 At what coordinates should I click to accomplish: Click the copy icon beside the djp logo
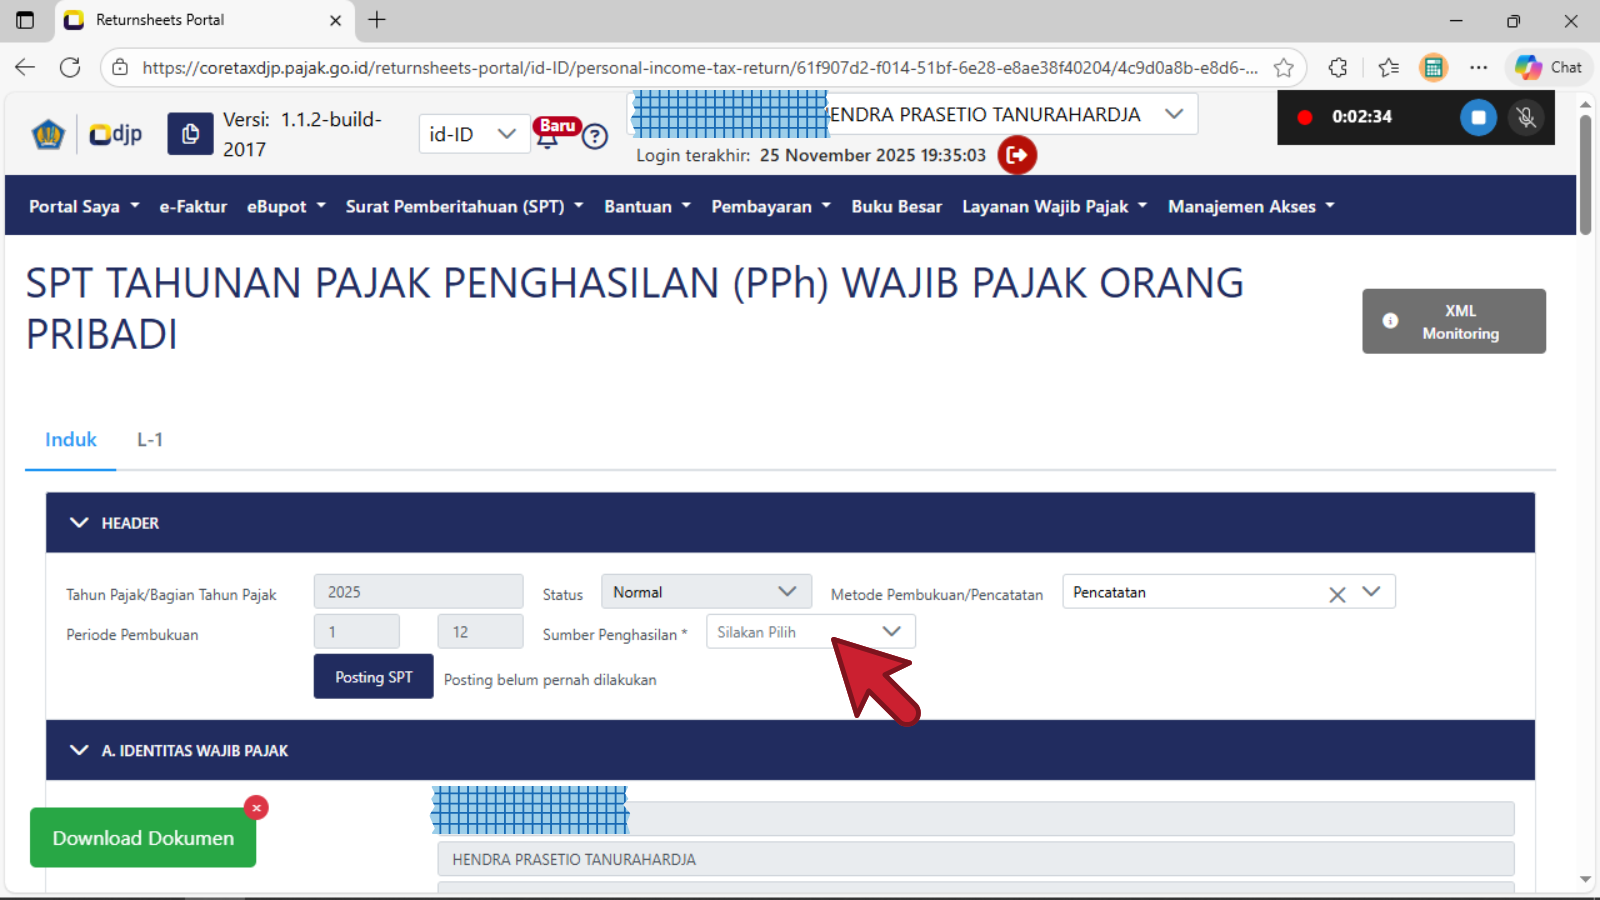[x=190, y=133]
